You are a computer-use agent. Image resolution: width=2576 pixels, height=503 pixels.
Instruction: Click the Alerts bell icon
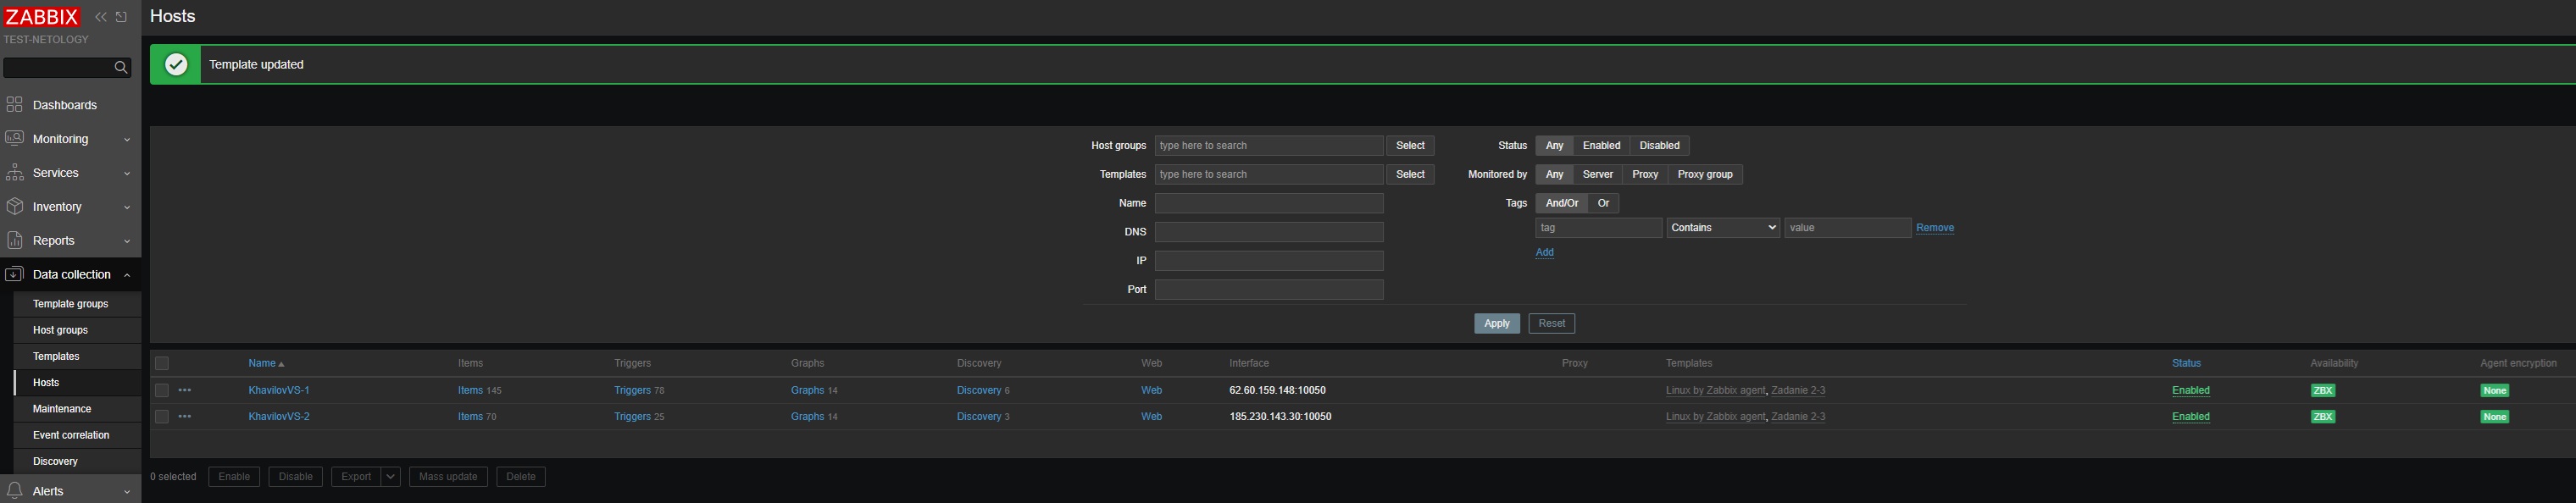pos(14,491)
